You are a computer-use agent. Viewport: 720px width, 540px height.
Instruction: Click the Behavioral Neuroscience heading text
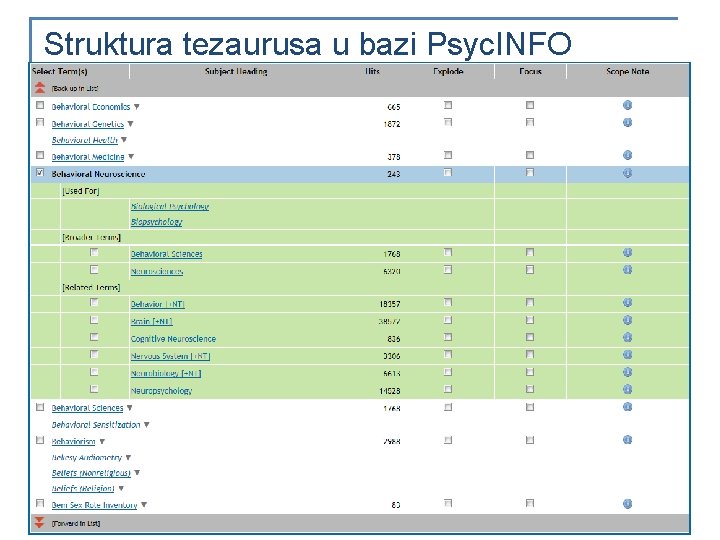98,174
